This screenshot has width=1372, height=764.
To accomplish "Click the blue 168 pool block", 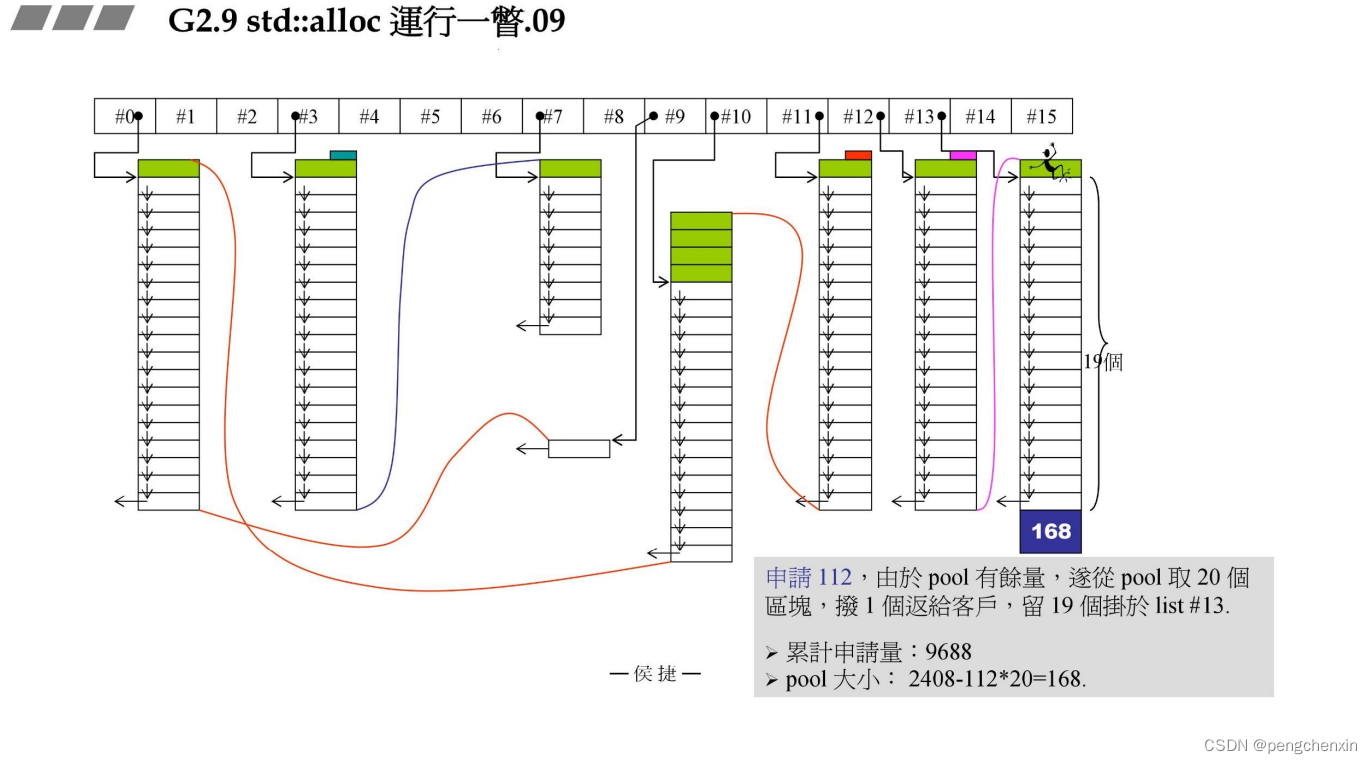I will pyautogui.click(x=1050, y=531).
